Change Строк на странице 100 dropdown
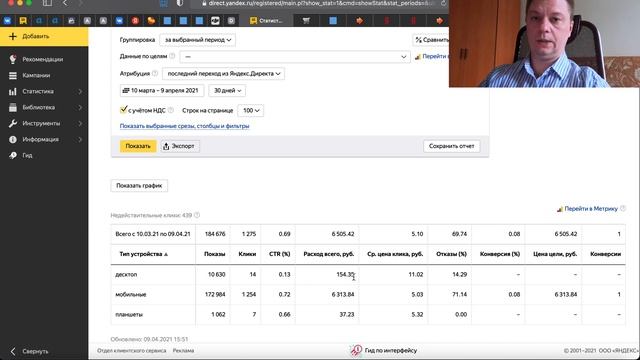 pos(250,111)
